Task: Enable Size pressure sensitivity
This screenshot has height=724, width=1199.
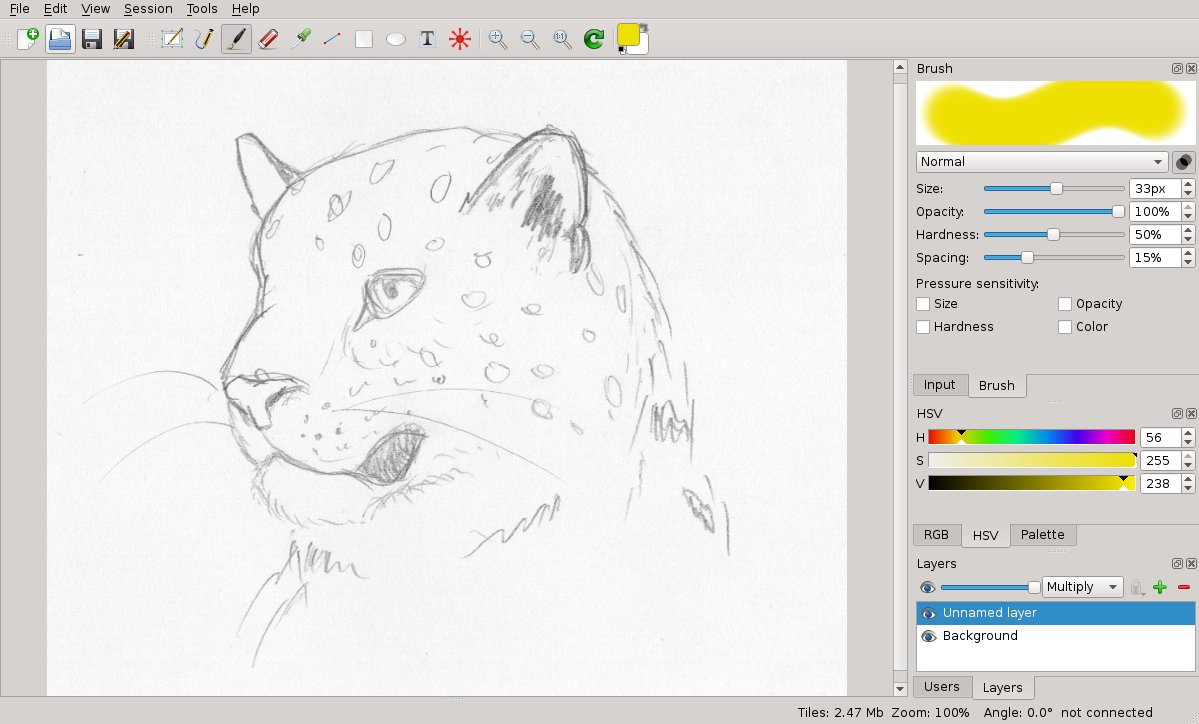Action: click(x=923, y=304)
